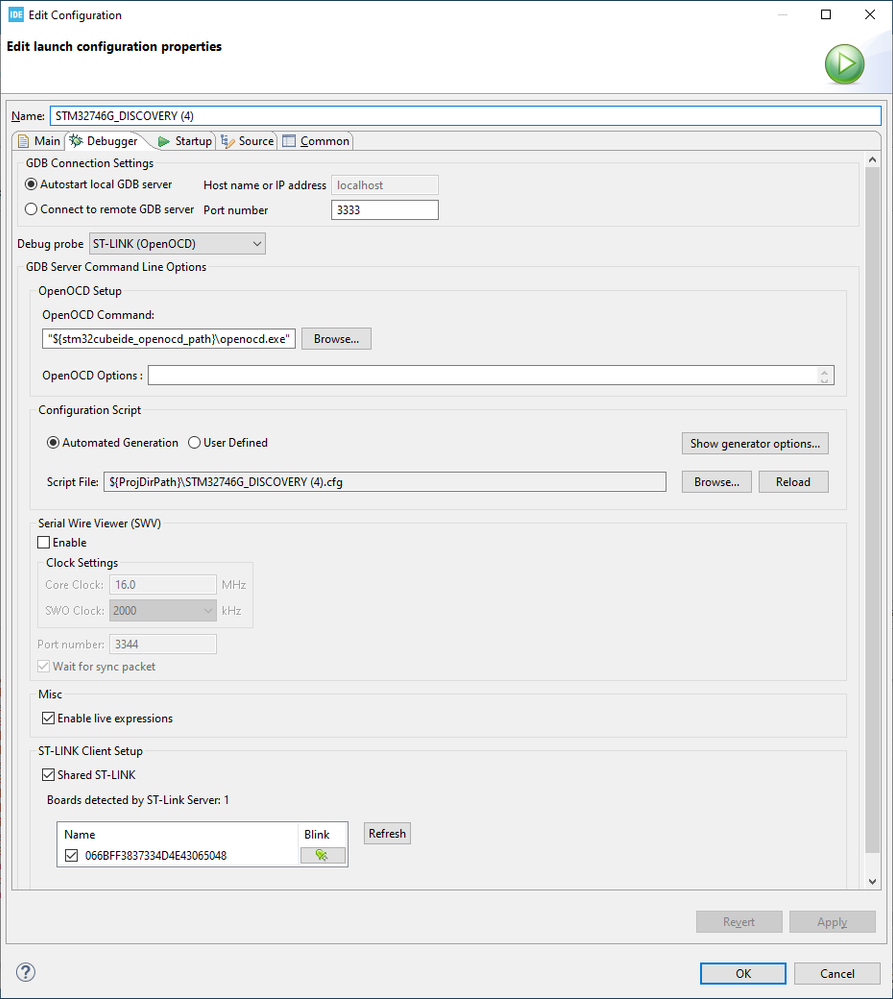The image size is (893, 999).
Task: Refresh detected ST-Link boards
Action: coord(387,833)
